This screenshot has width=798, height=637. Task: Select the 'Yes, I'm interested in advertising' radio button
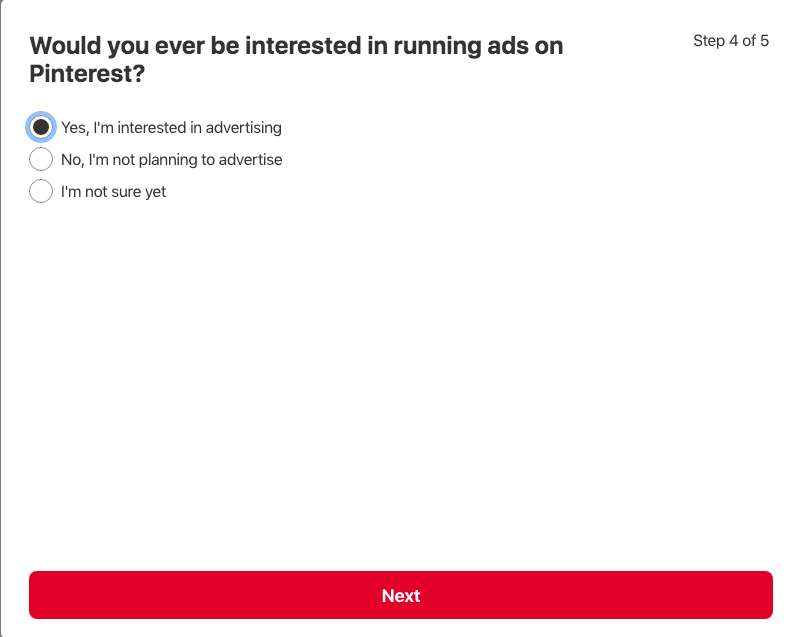41,127
